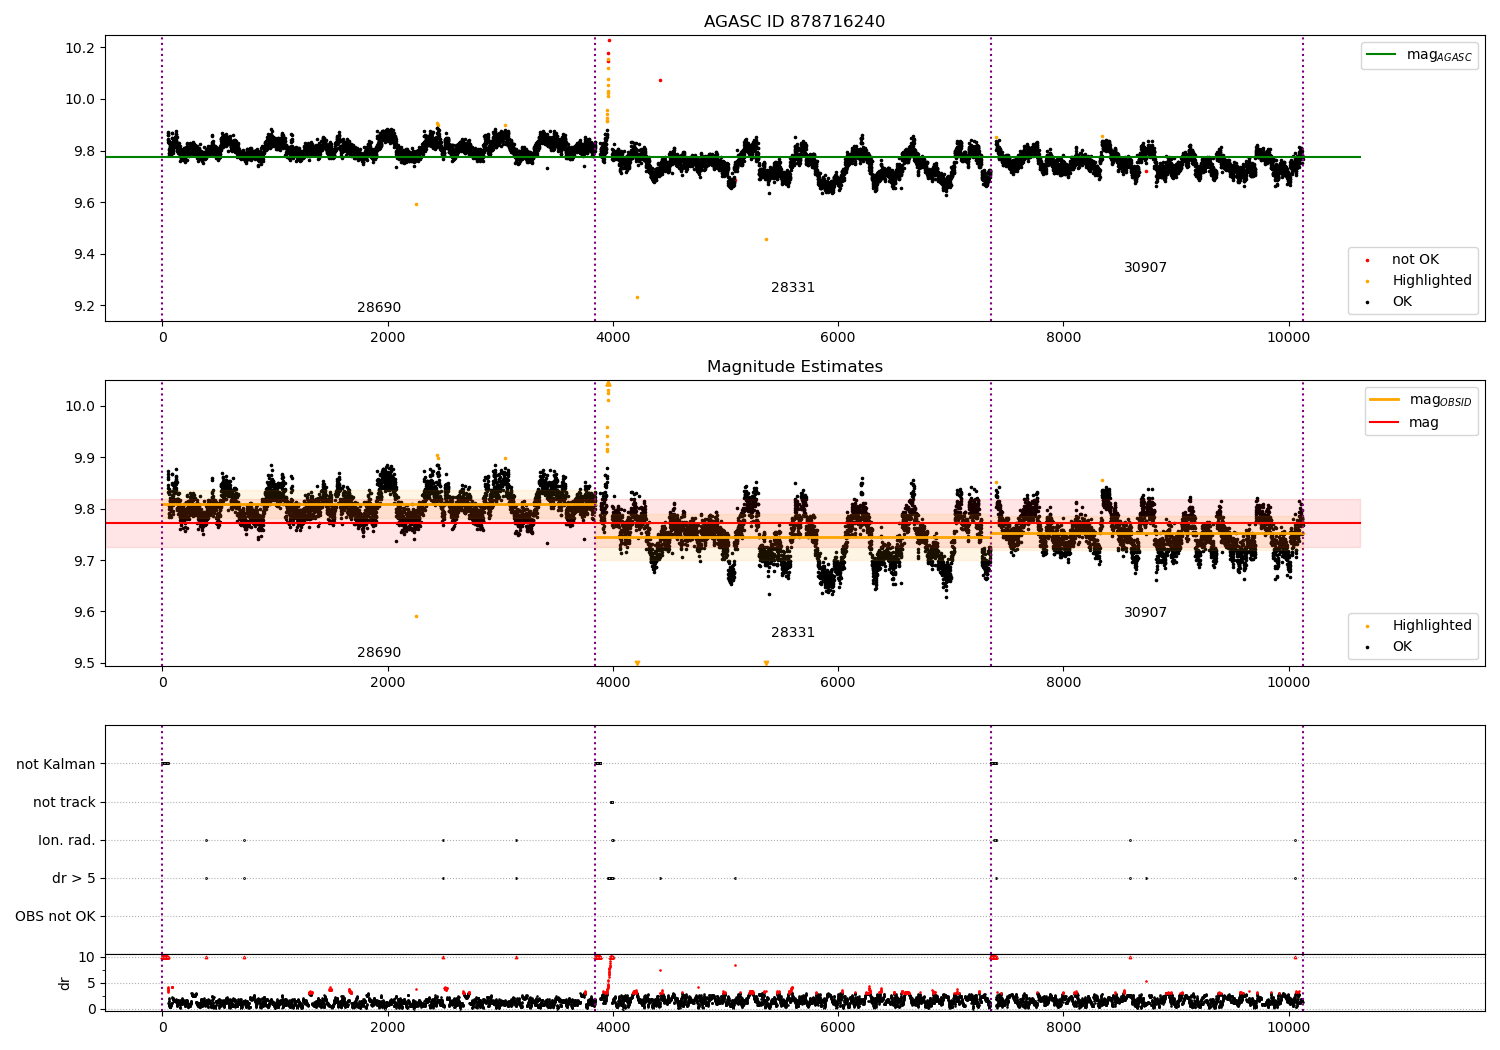Click 'Highlighted' legend entry in middle plot
The height and width of the screenshot is (1050, 1500).
tap(1431, 625)
